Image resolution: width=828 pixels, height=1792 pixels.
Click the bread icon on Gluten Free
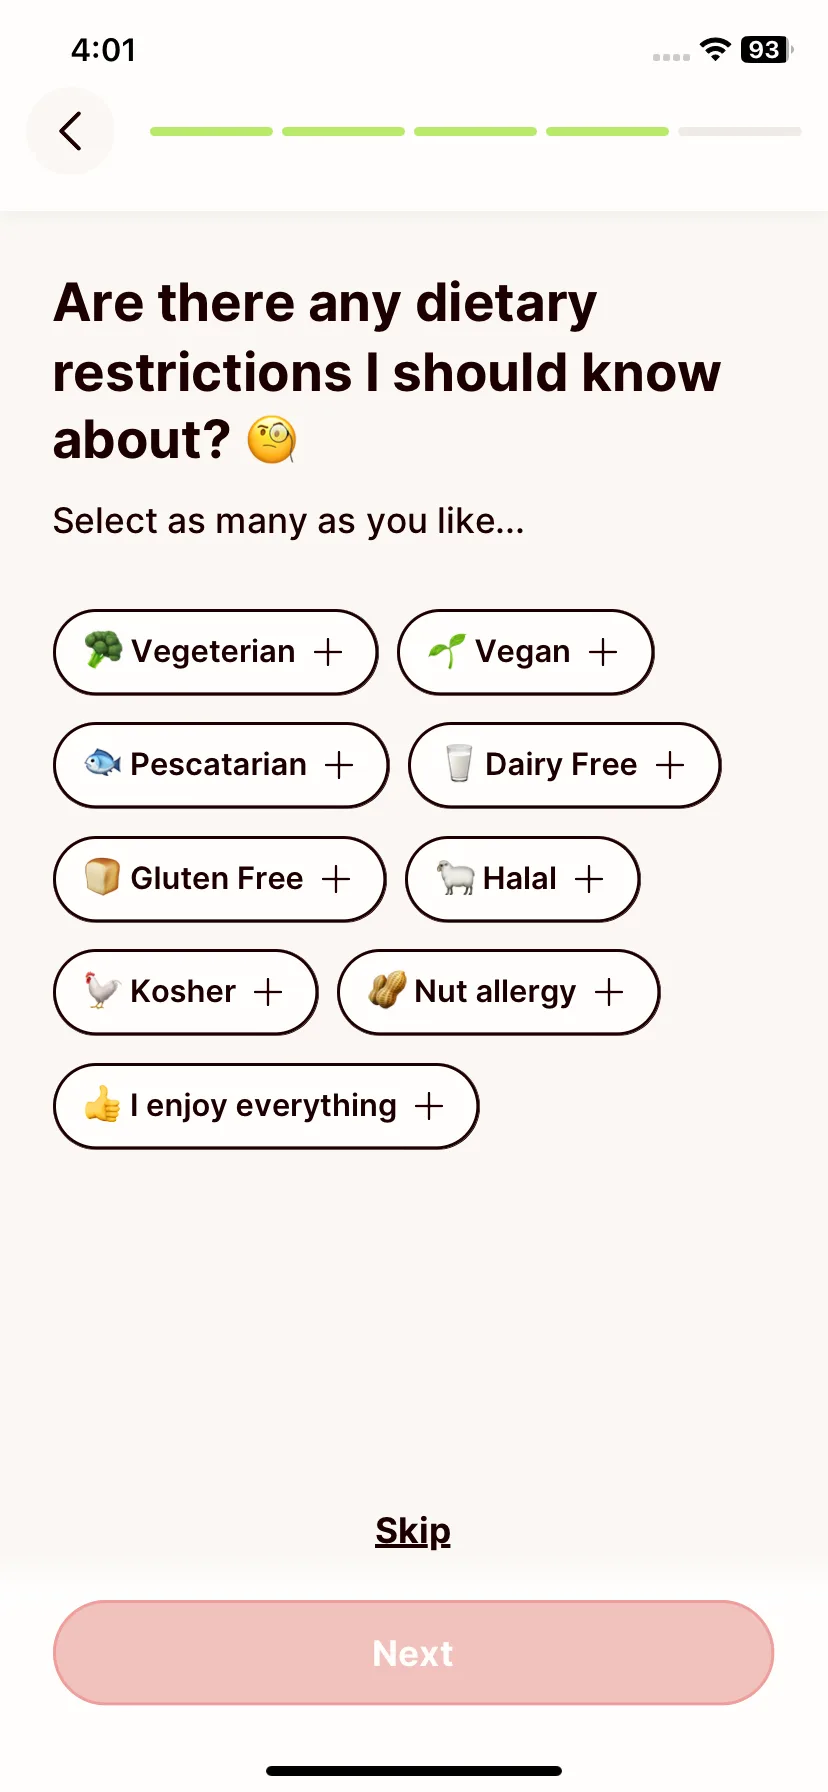click(x=103, y=877)
